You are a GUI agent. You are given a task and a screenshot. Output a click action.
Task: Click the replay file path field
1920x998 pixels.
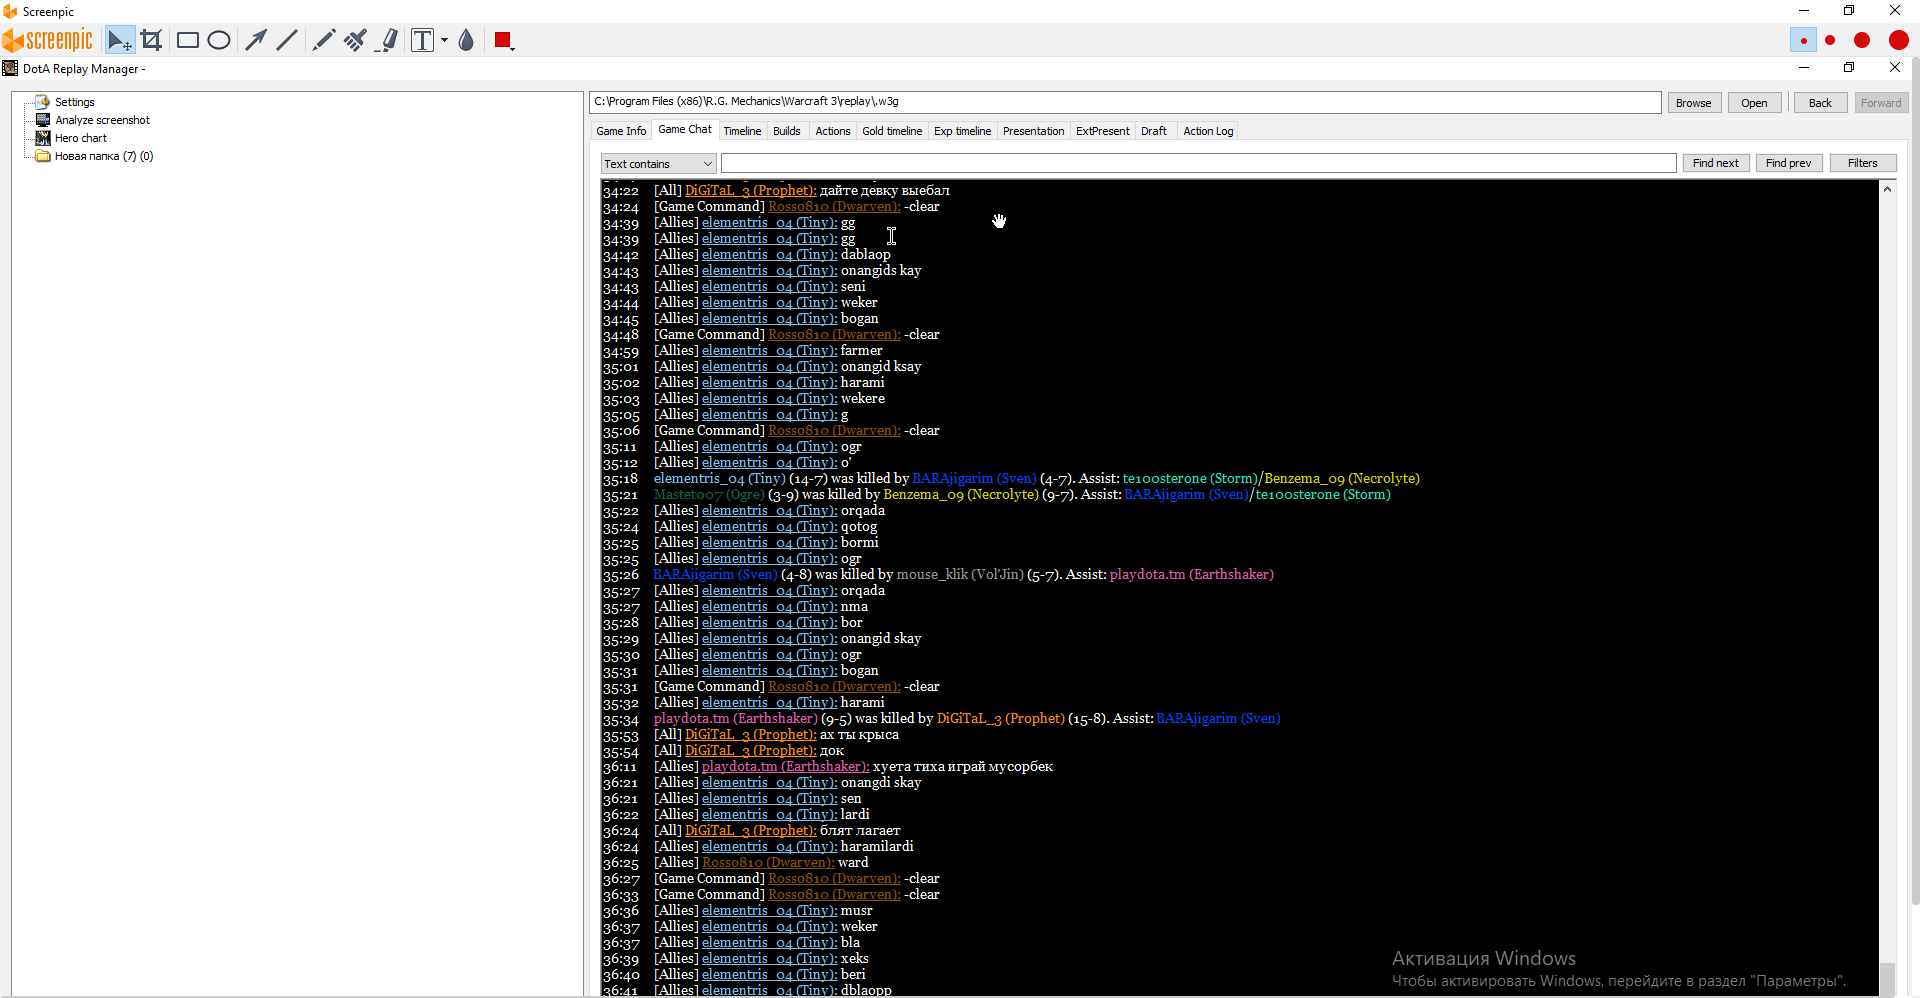pyautogui.click(x=1125, y=102)
